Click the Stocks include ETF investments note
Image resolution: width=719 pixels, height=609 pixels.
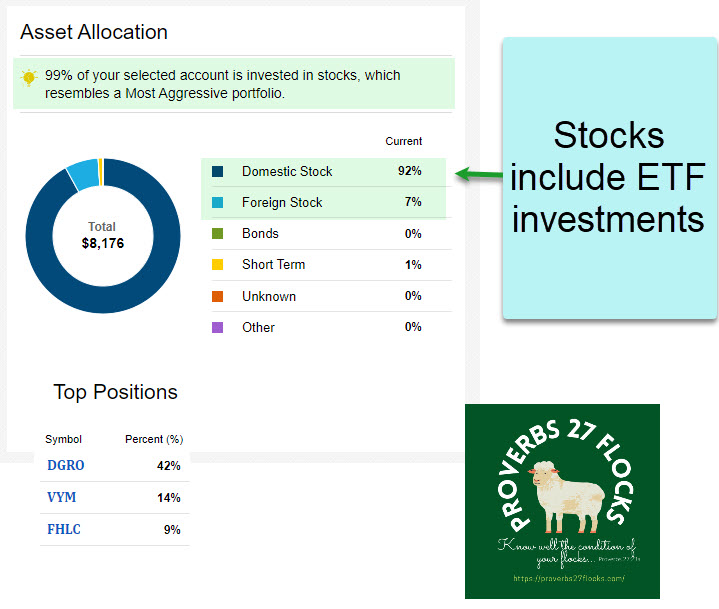click(x=608, y=177)
